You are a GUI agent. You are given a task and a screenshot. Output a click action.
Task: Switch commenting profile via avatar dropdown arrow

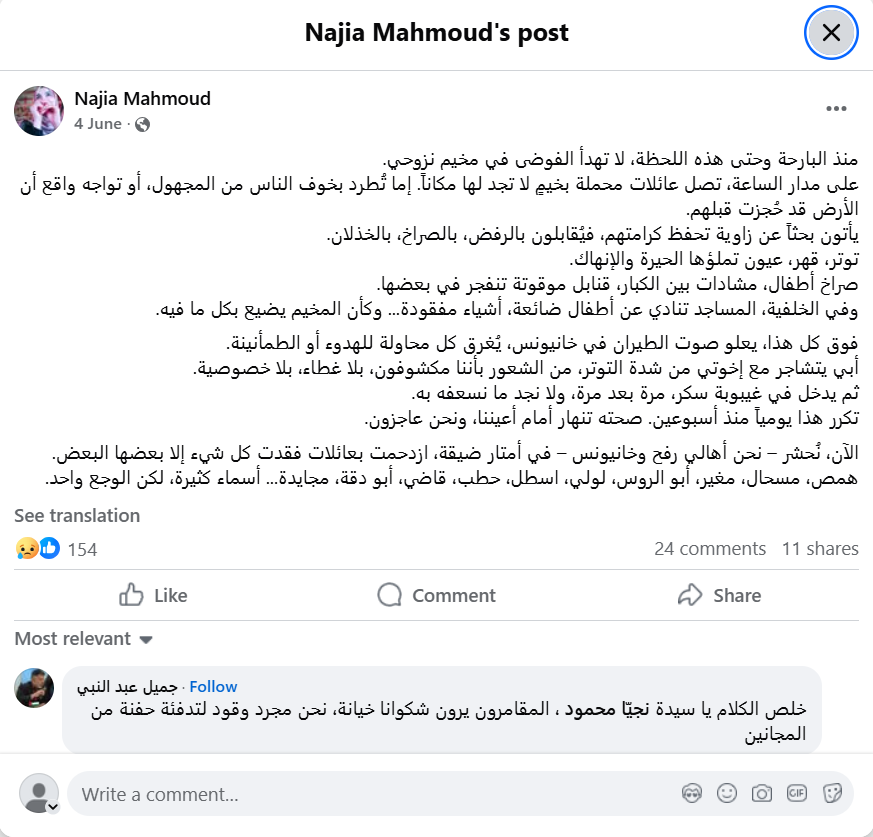pyautogui.click(x=53, y=806)
